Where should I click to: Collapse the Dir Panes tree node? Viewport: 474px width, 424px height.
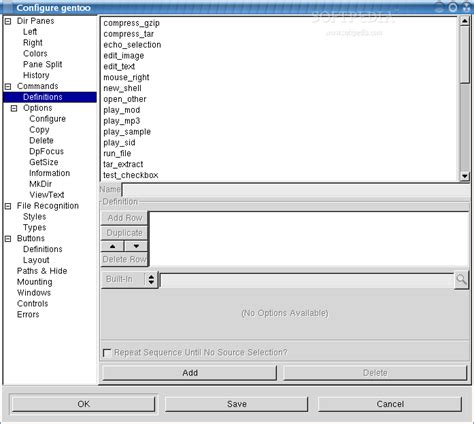pyautogui.click(x=8, y=21)
